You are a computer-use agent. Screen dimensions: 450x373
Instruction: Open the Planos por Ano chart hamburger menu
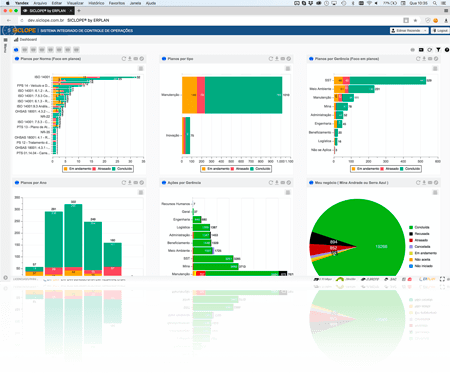pos(141,193)
